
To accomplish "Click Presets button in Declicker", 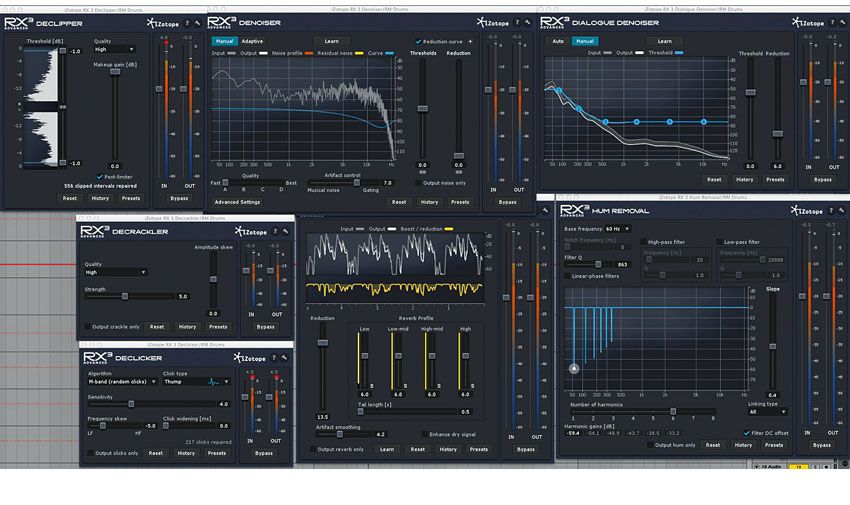I will (x=217, y=453).
